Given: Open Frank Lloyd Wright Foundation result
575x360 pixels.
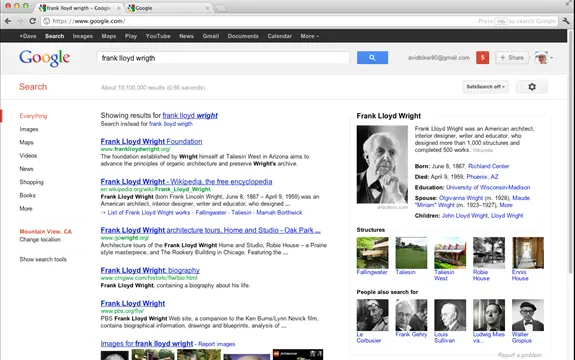Looking at the screenshot, I should coord(151,142).
